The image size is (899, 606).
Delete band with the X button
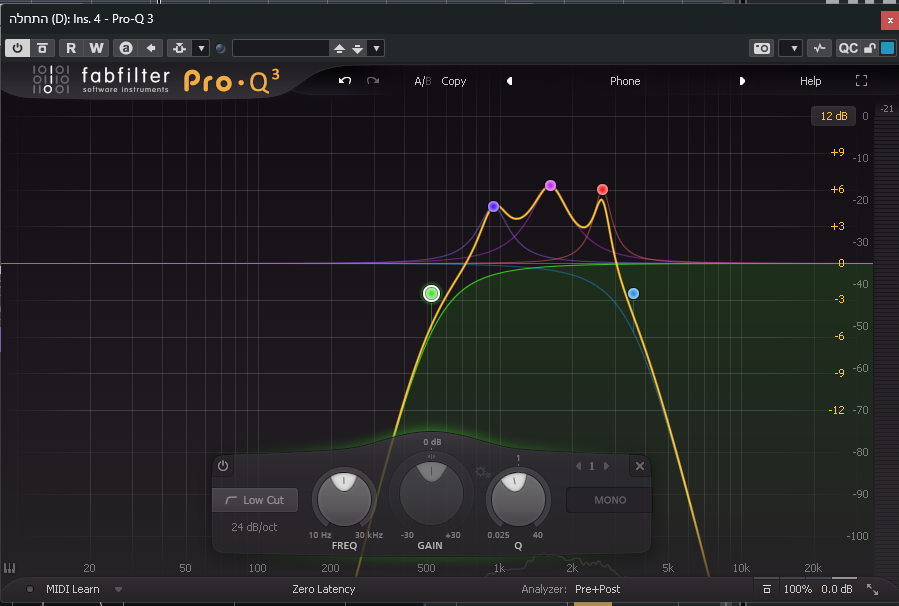pos(640,466)
